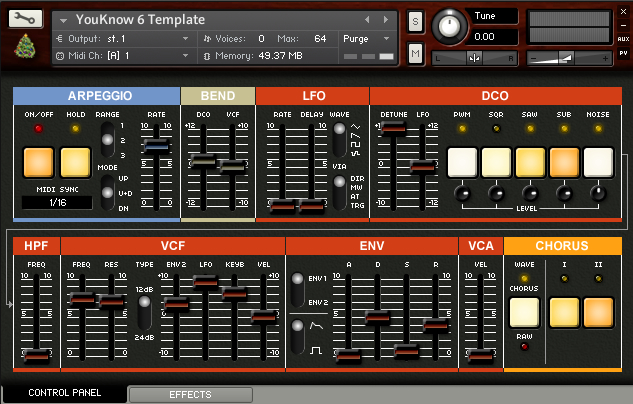Open the Output st. 1 dropdown
The image size is (633, 404).
[125, 38]
